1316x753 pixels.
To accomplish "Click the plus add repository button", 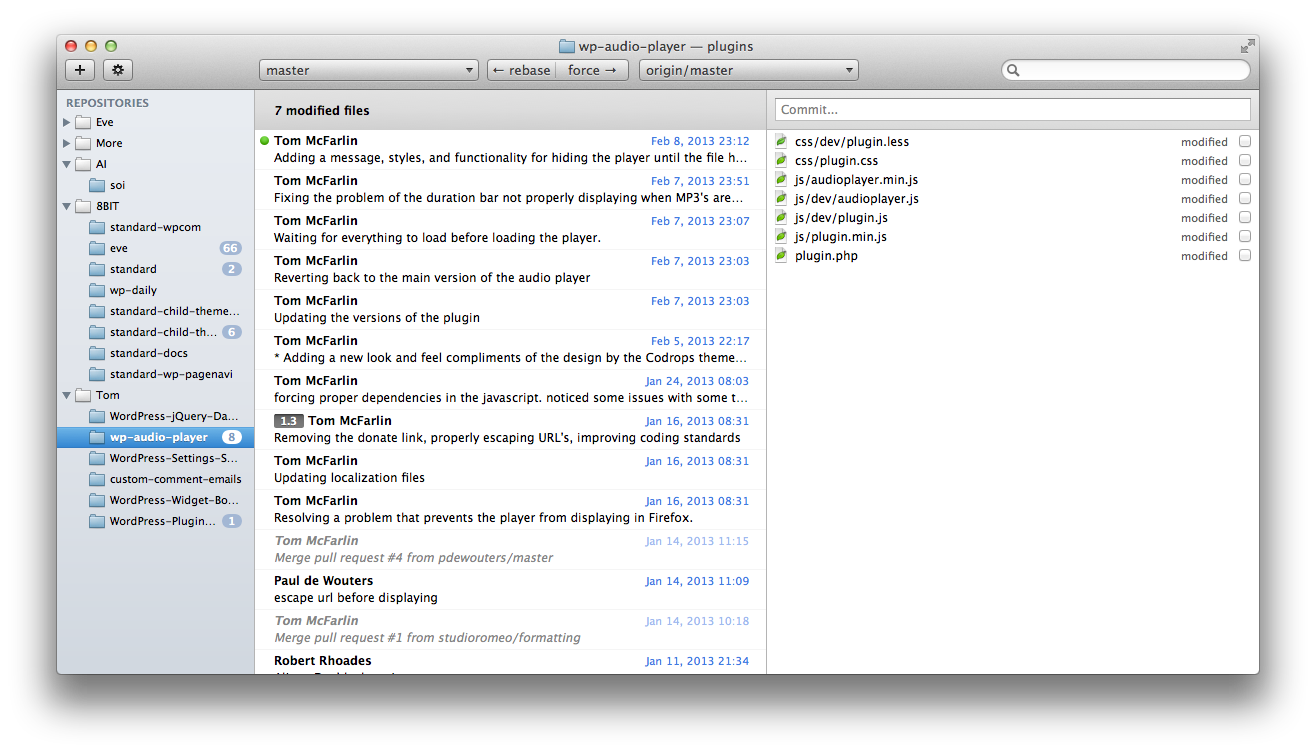I will click(80, 70).
